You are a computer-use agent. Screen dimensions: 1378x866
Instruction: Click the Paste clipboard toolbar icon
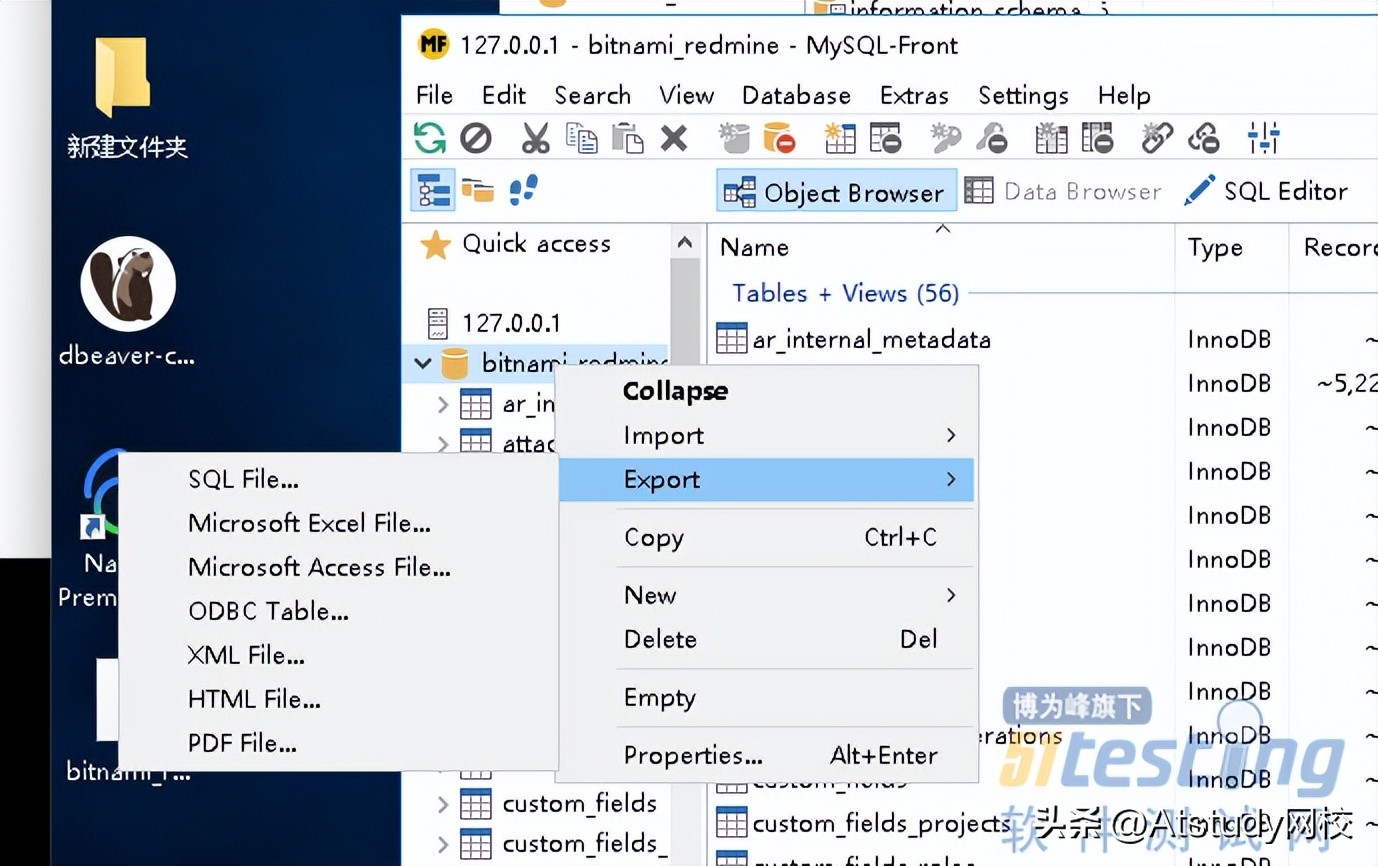pyautogui.click(x=627, y=138)
